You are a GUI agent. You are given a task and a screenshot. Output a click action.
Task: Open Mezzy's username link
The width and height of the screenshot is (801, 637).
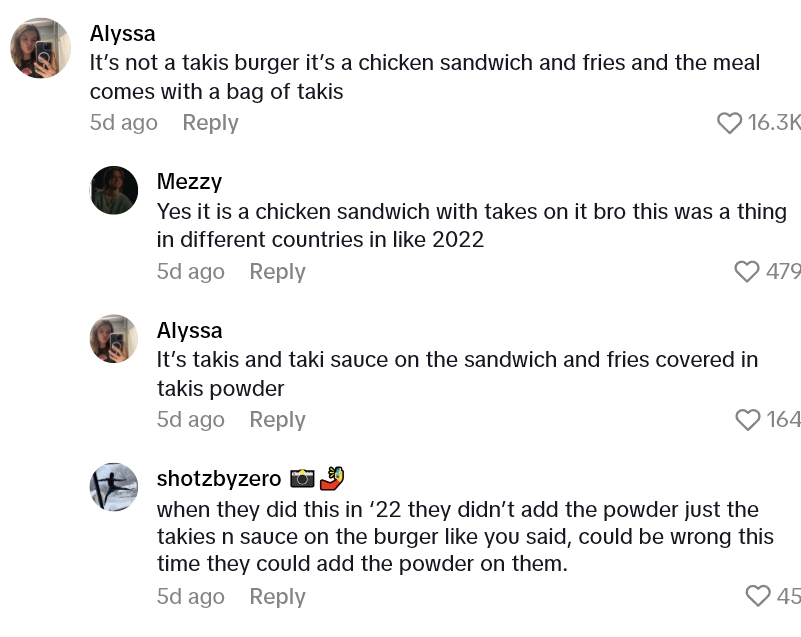point(189,182)
